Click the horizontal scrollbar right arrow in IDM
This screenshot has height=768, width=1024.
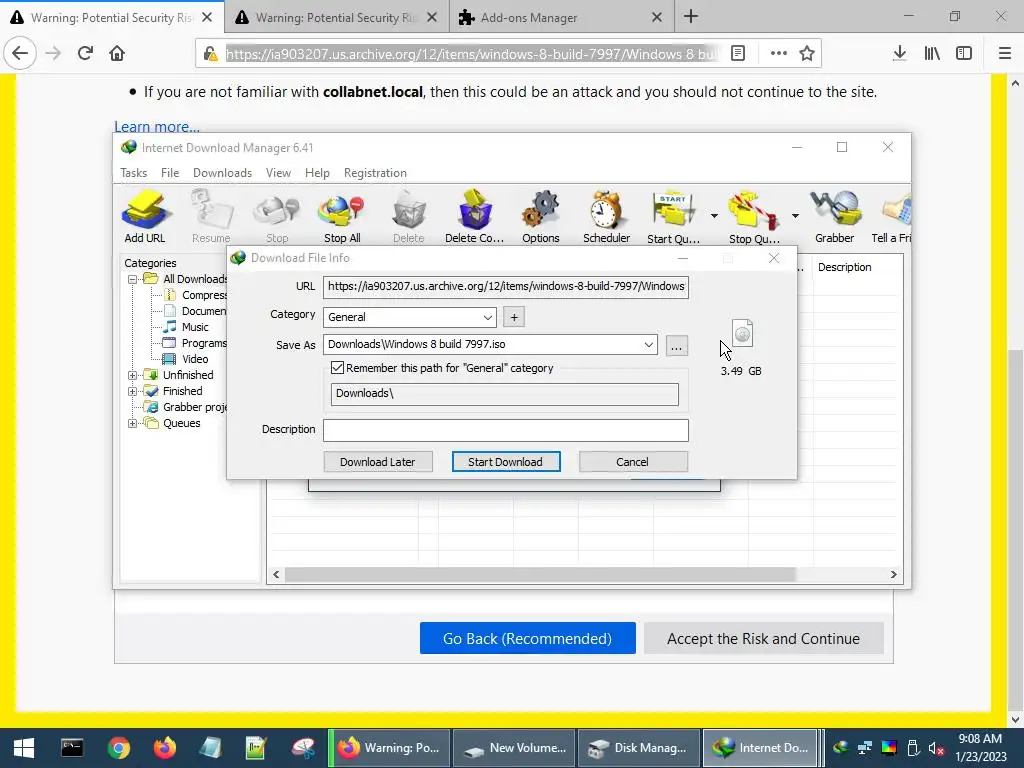pyautogui.click(x=893, y=575)
